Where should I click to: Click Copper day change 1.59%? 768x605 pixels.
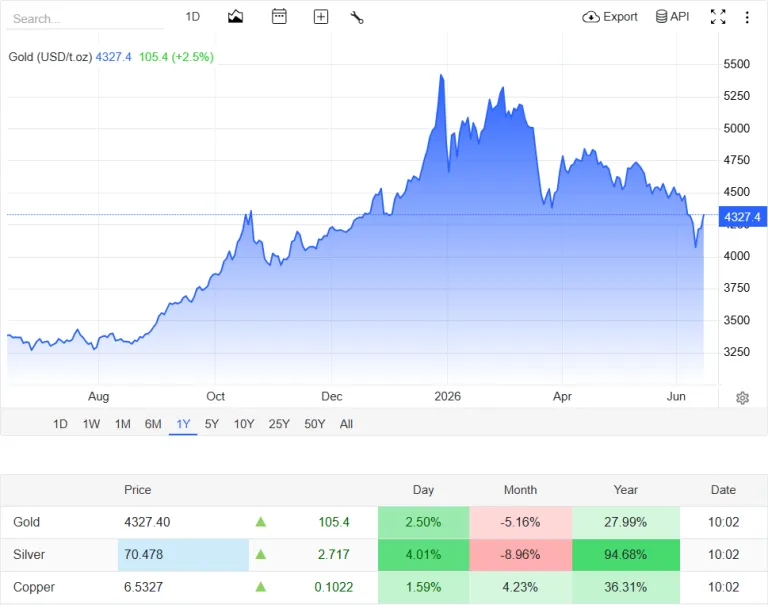423,587
